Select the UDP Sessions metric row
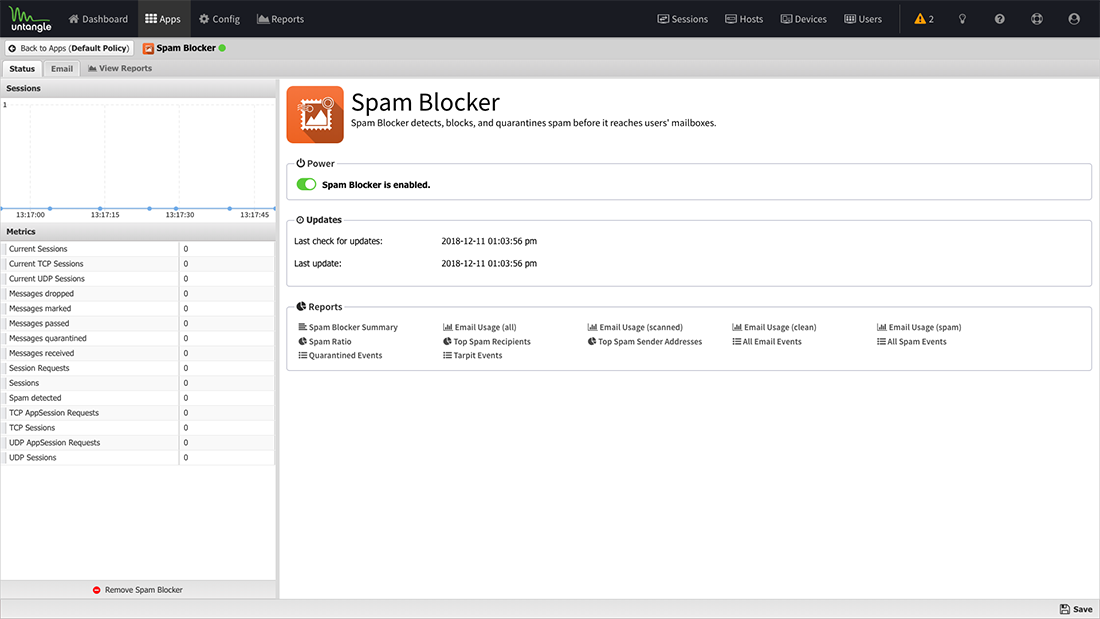Image resolution: width=1100 pixels, height=619 pixels. point(138,458)
